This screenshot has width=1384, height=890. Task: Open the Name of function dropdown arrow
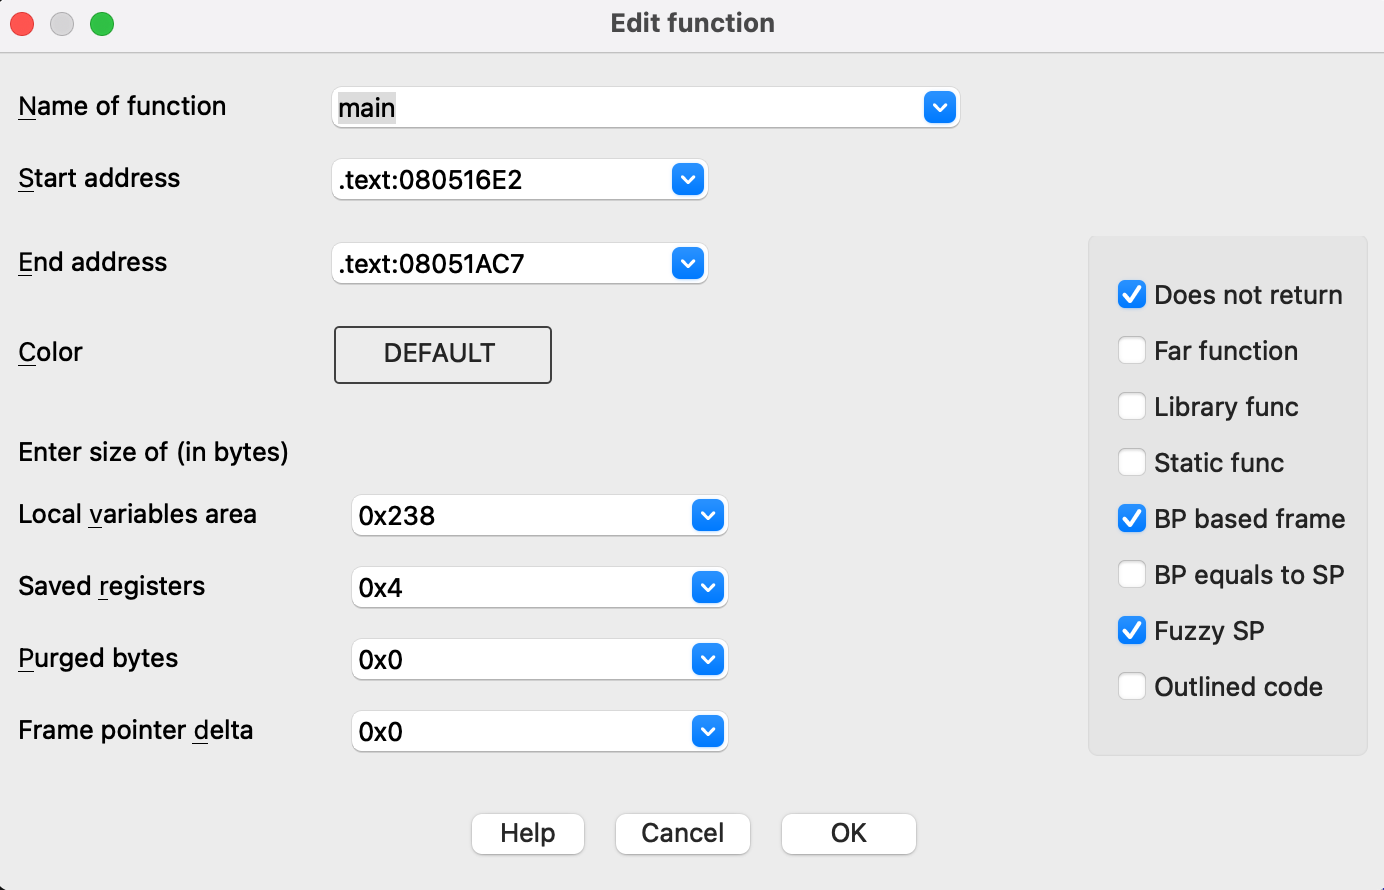[x=939, y=107]
